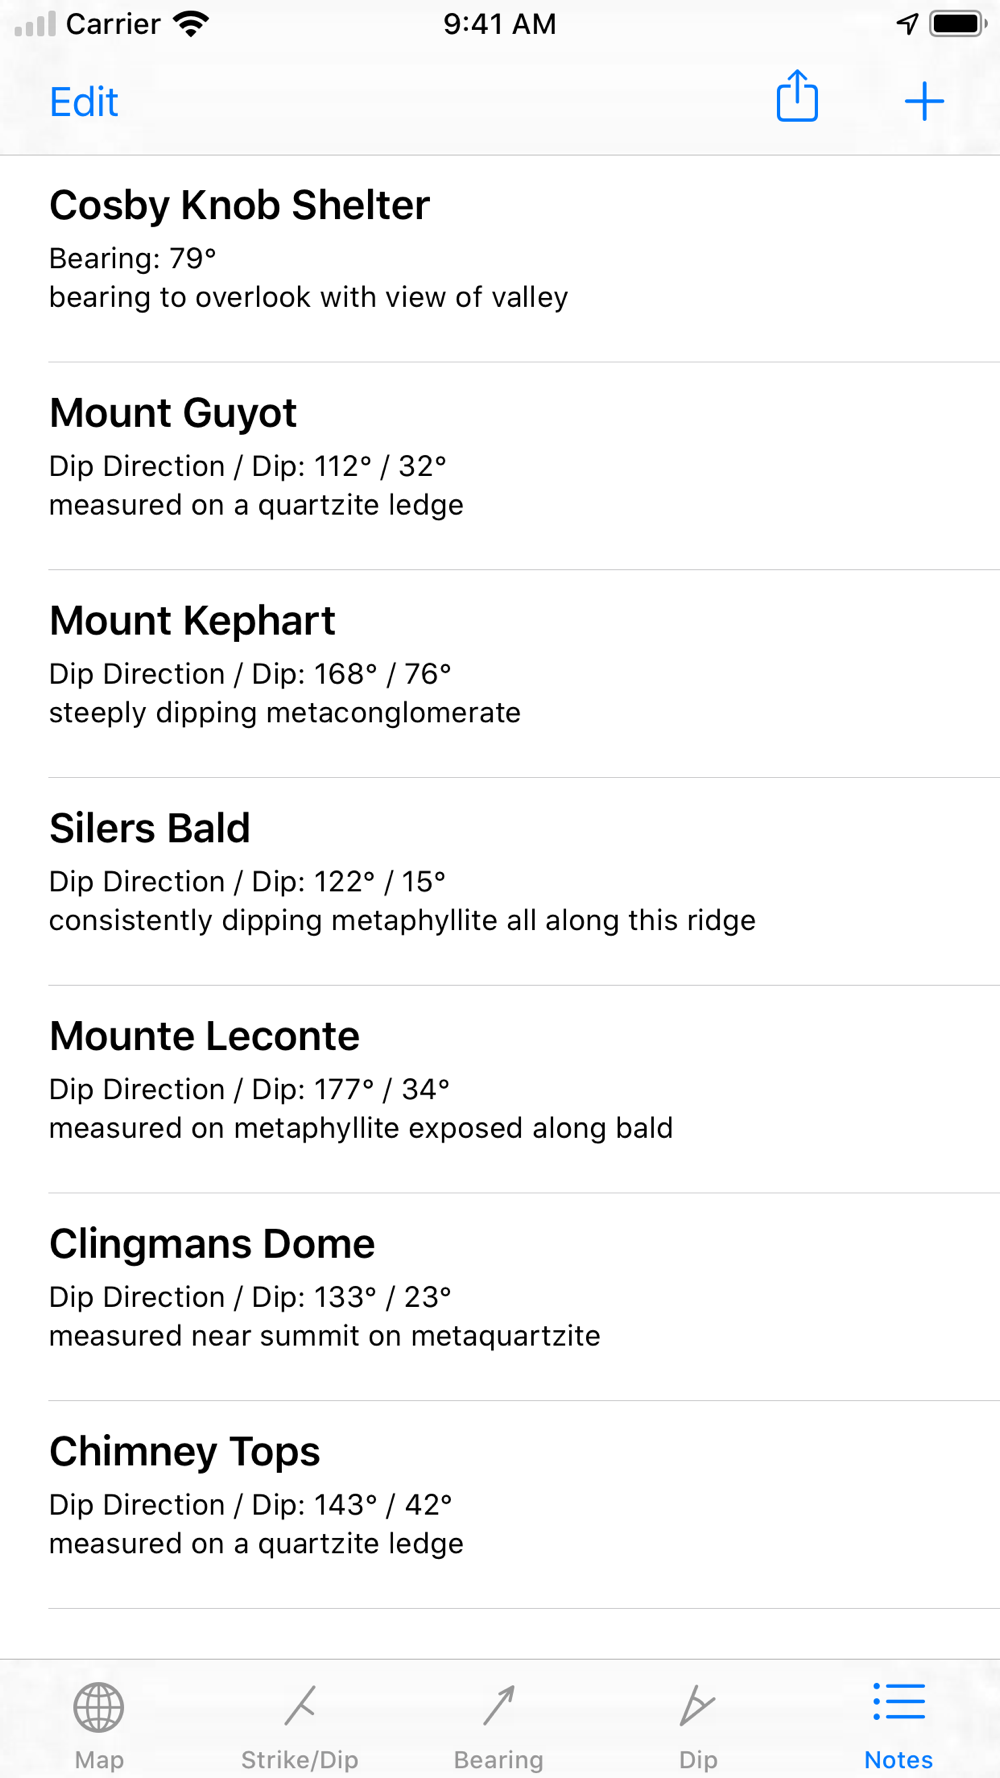Open the Mount Guyot note

500,466
